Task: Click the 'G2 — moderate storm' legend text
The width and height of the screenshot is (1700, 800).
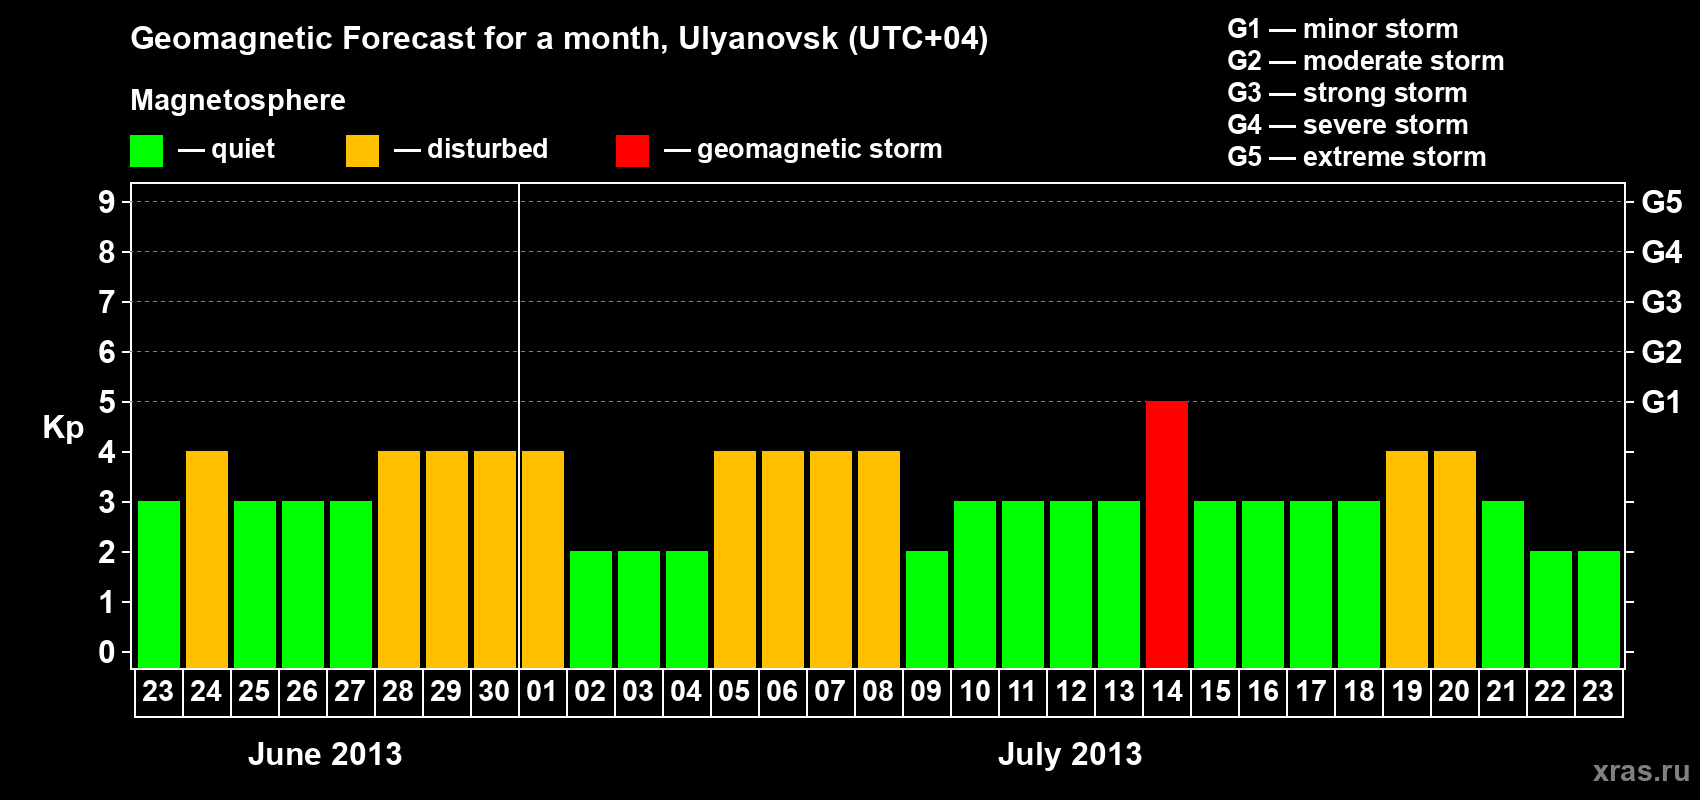Action: [1366, 61]
